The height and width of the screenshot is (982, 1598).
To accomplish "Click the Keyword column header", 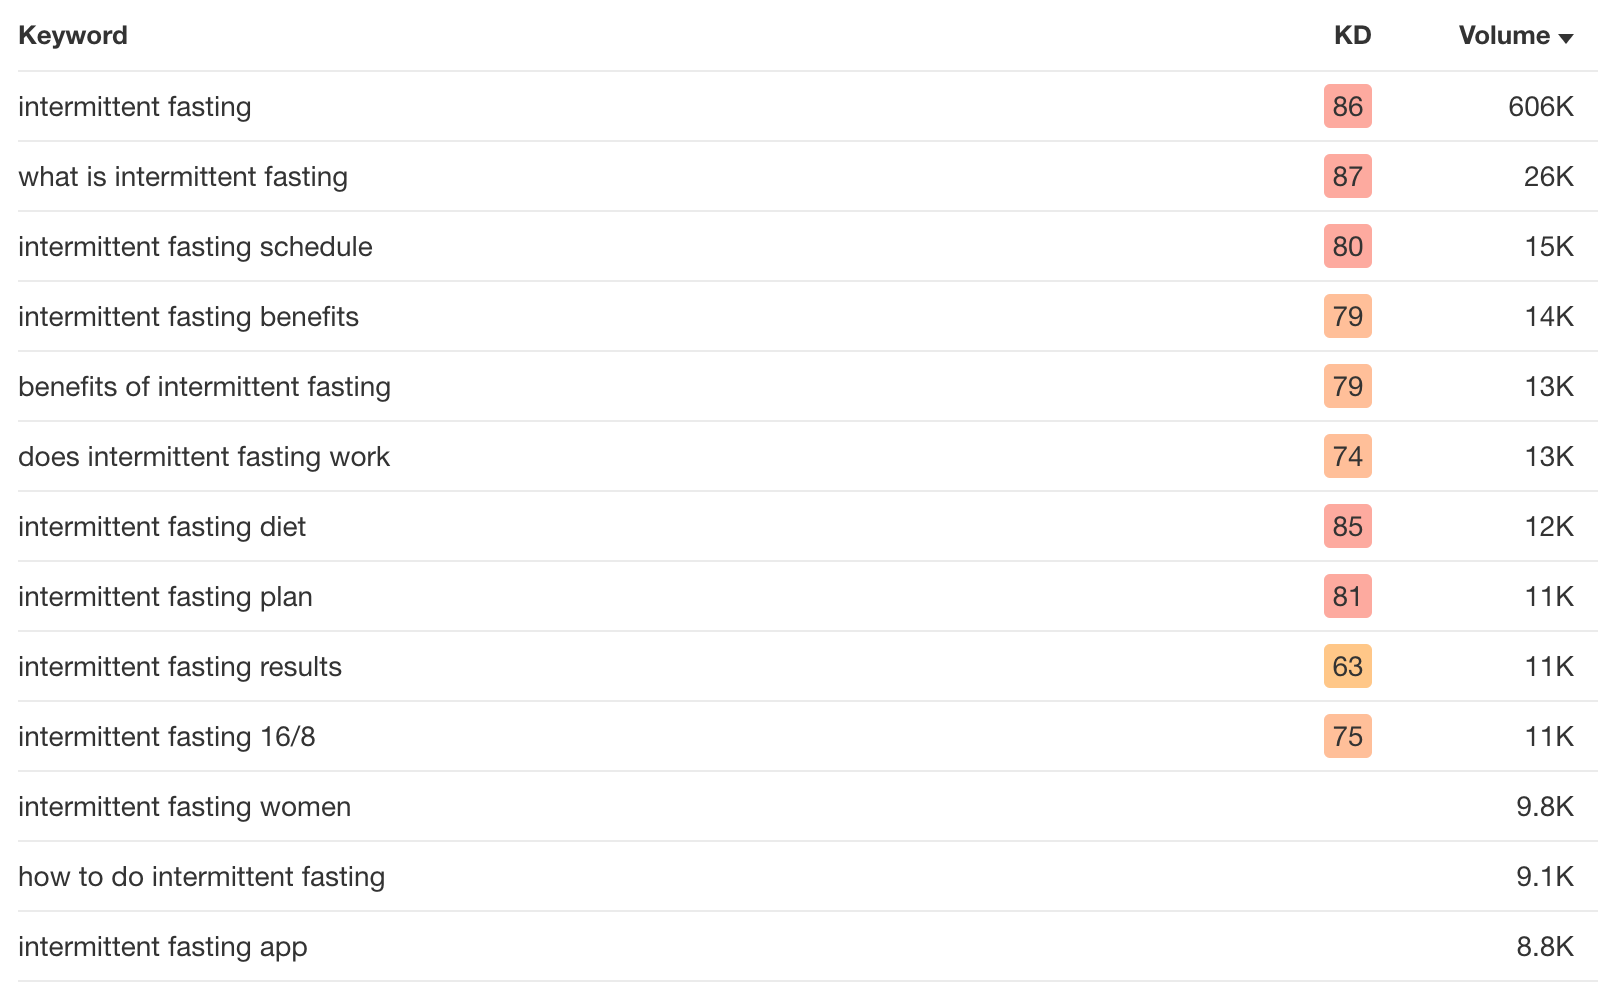I will click(x=73, y=35).
